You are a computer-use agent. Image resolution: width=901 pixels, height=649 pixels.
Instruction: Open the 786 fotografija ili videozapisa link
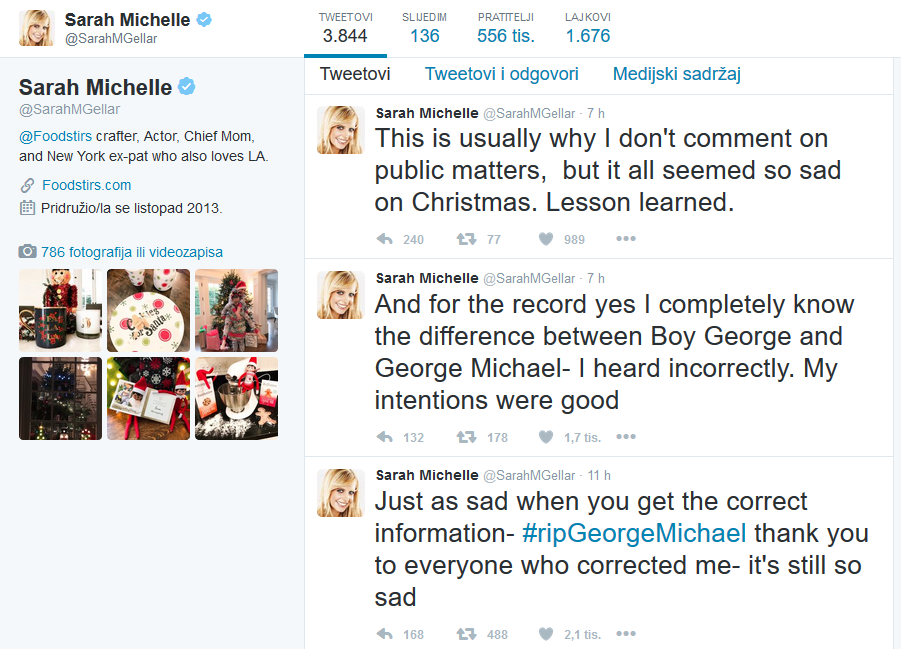click(x=132, y=252)
